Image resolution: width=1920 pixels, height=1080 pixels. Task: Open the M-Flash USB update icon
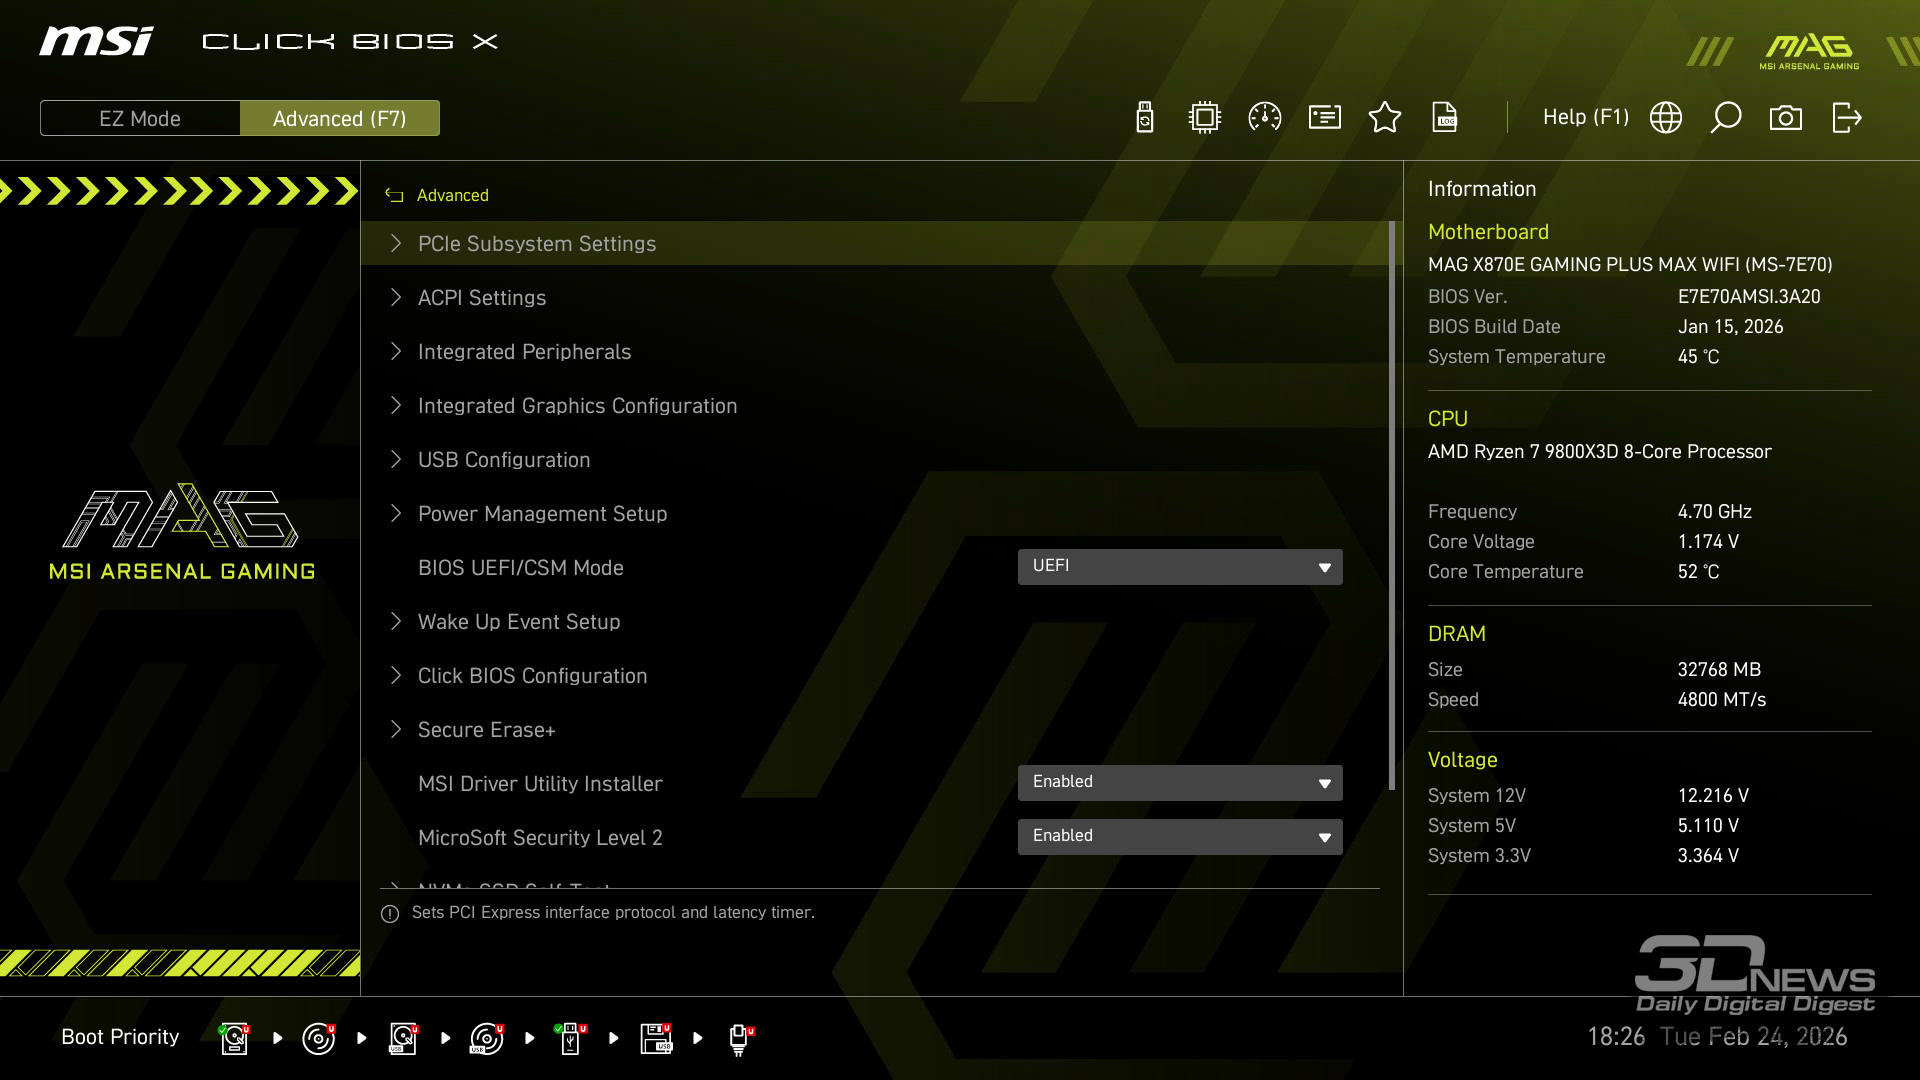click(1145, 118)
